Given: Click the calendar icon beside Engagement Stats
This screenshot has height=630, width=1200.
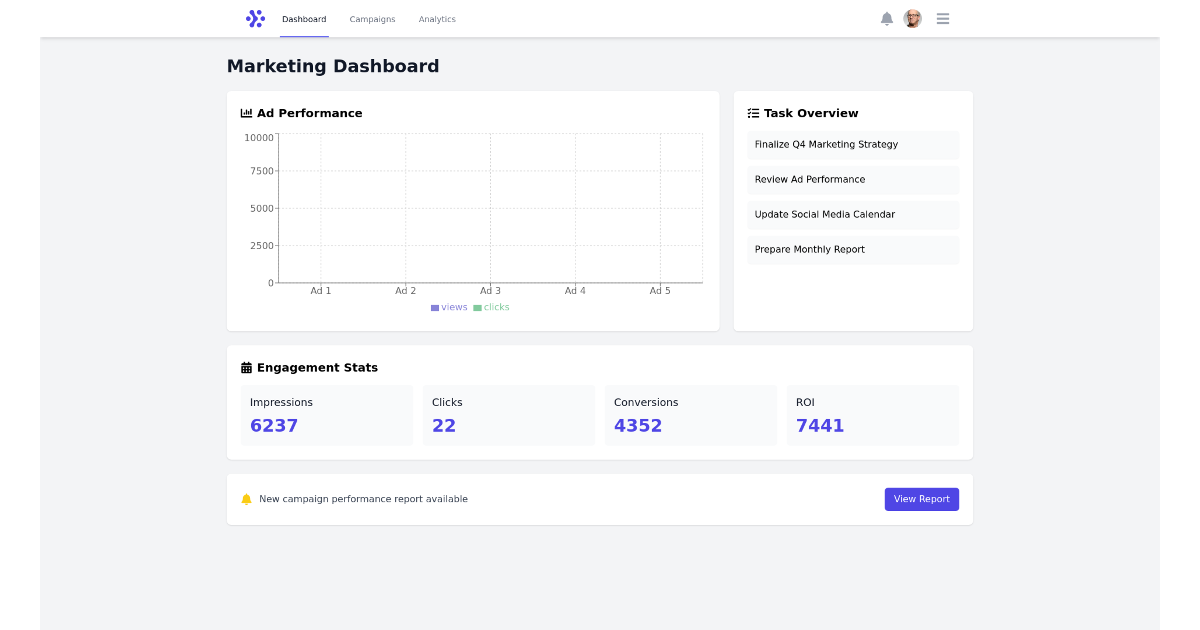Looking at the screenshot, I should pos(246,367).
